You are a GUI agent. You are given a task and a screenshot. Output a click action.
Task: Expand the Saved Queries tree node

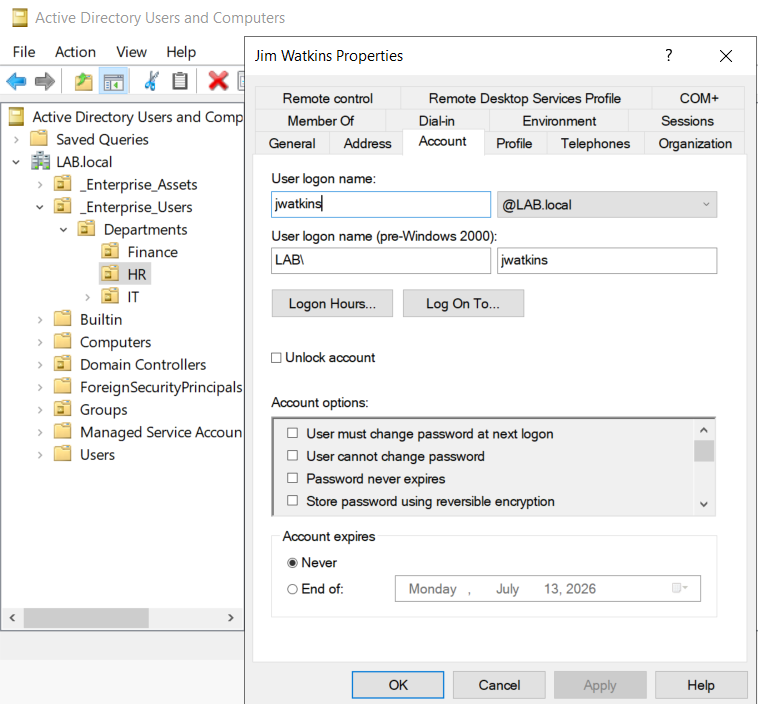(x=16, y=140)
